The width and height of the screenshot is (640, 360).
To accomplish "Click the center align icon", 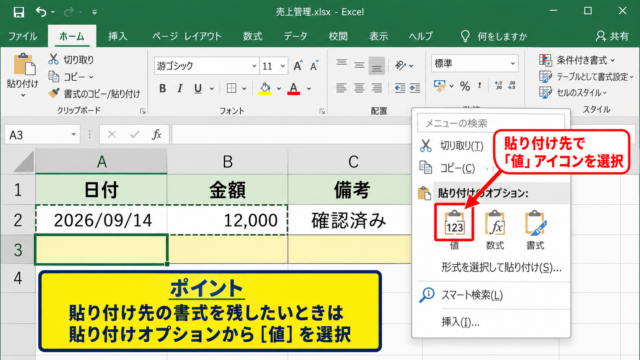I will pos(359,88).
